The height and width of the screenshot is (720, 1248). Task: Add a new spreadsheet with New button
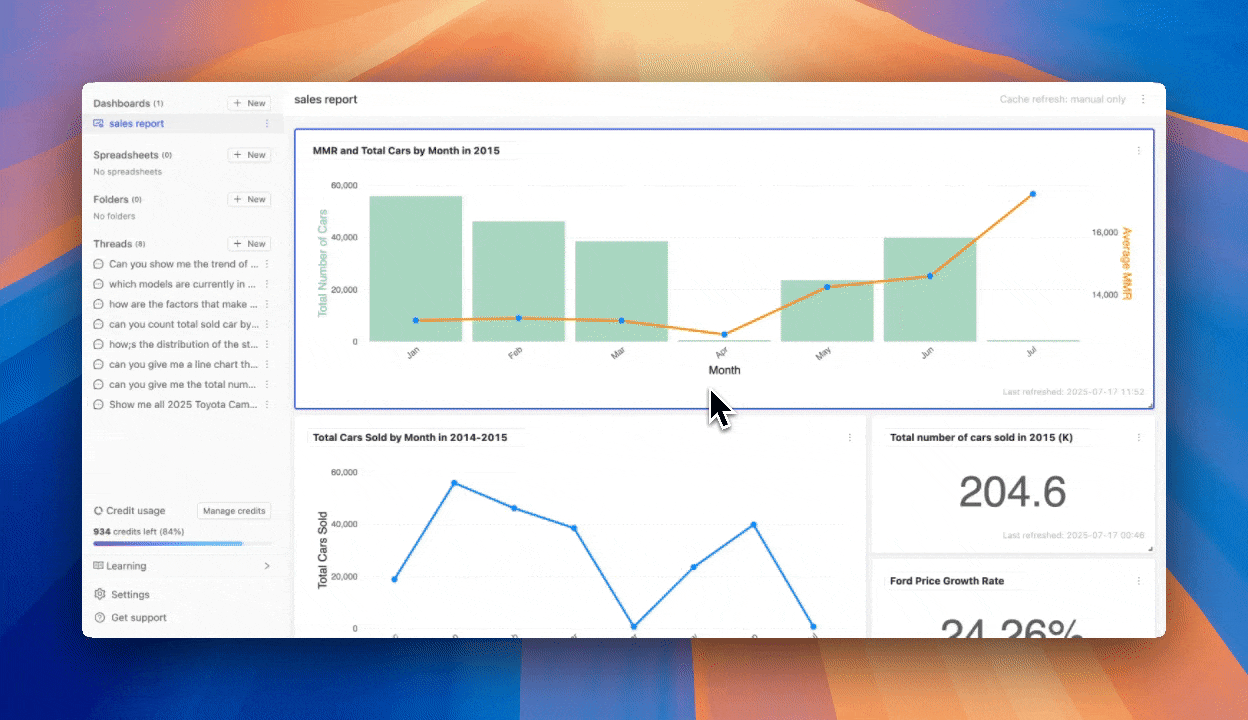tap(249, 155)
